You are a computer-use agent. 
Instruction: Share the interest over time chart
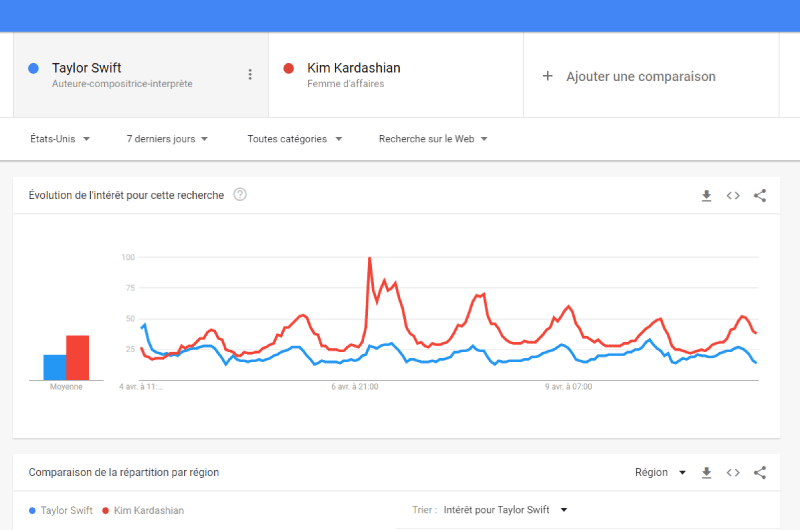(760, 196)
